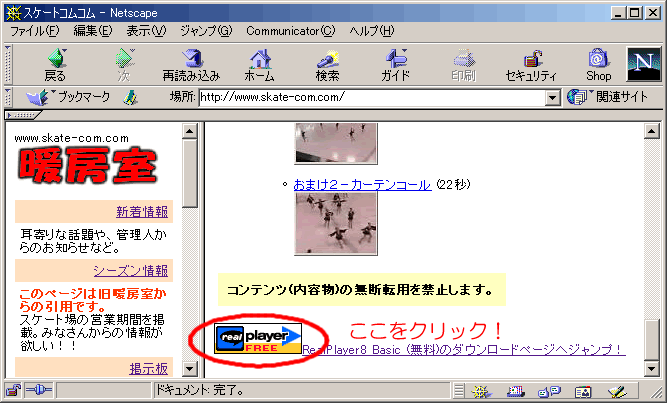Image resolution: width=667 pixels, height=403 pixels.
Task: Open Address Book from the component bar
Action: pyautogui.click(x=583, y=391)
